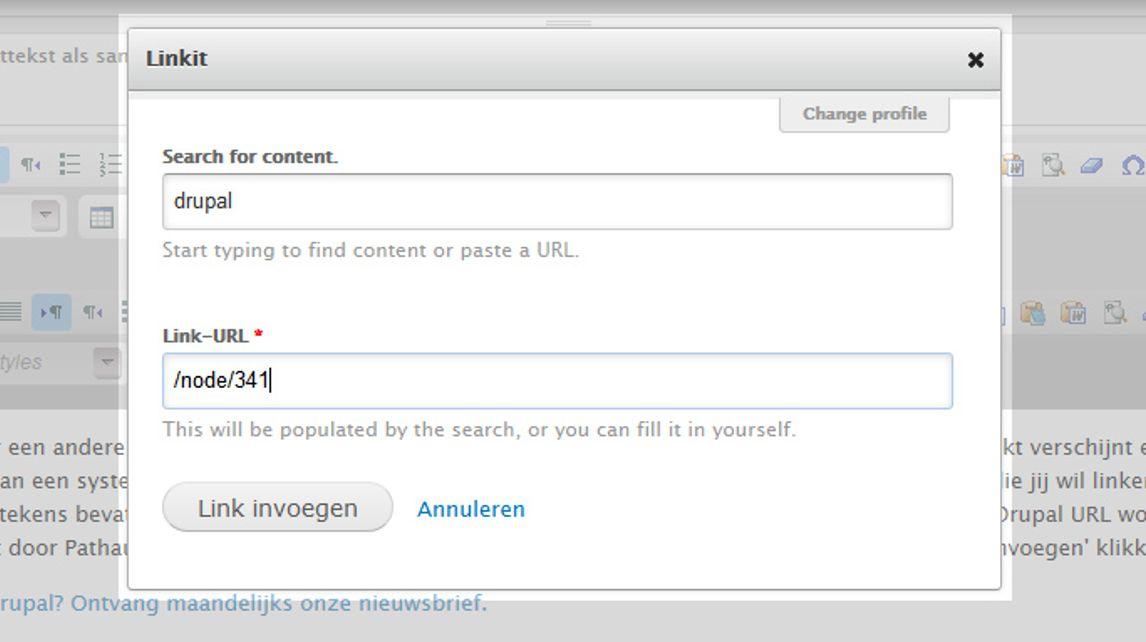Select the bulleted list icon
The height and width of the screenshot is (642, 1146).
coord(69,164)
